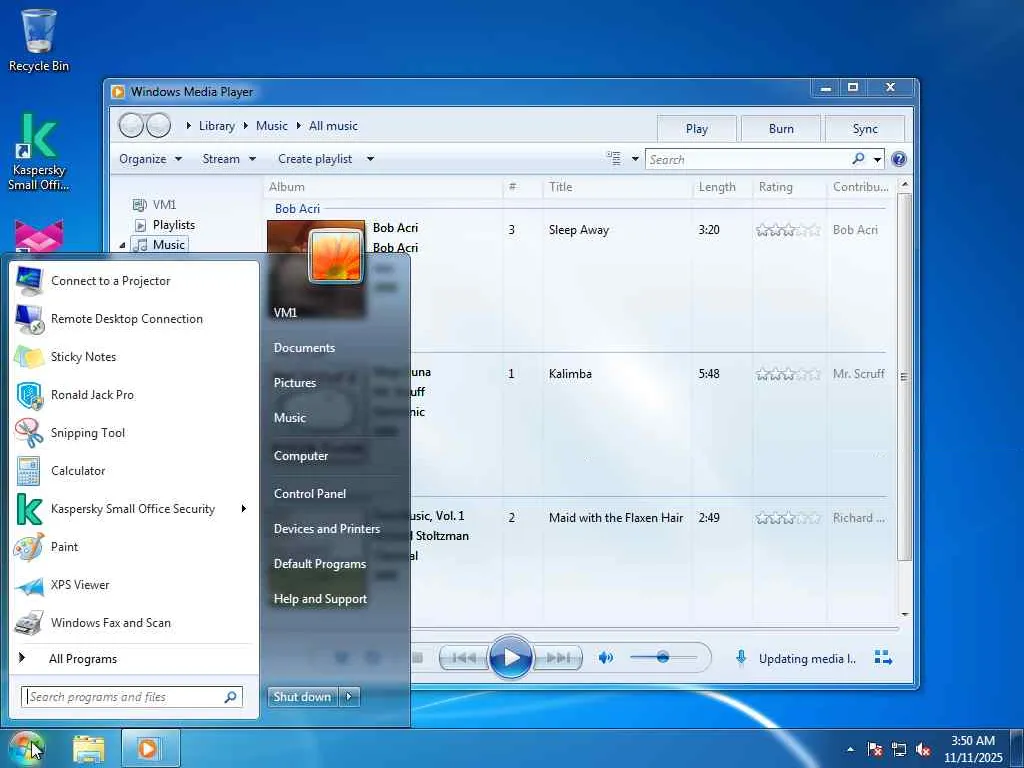Open Documents from Start menu
This screenshot has height=768, width=1024.
point(304,348)
